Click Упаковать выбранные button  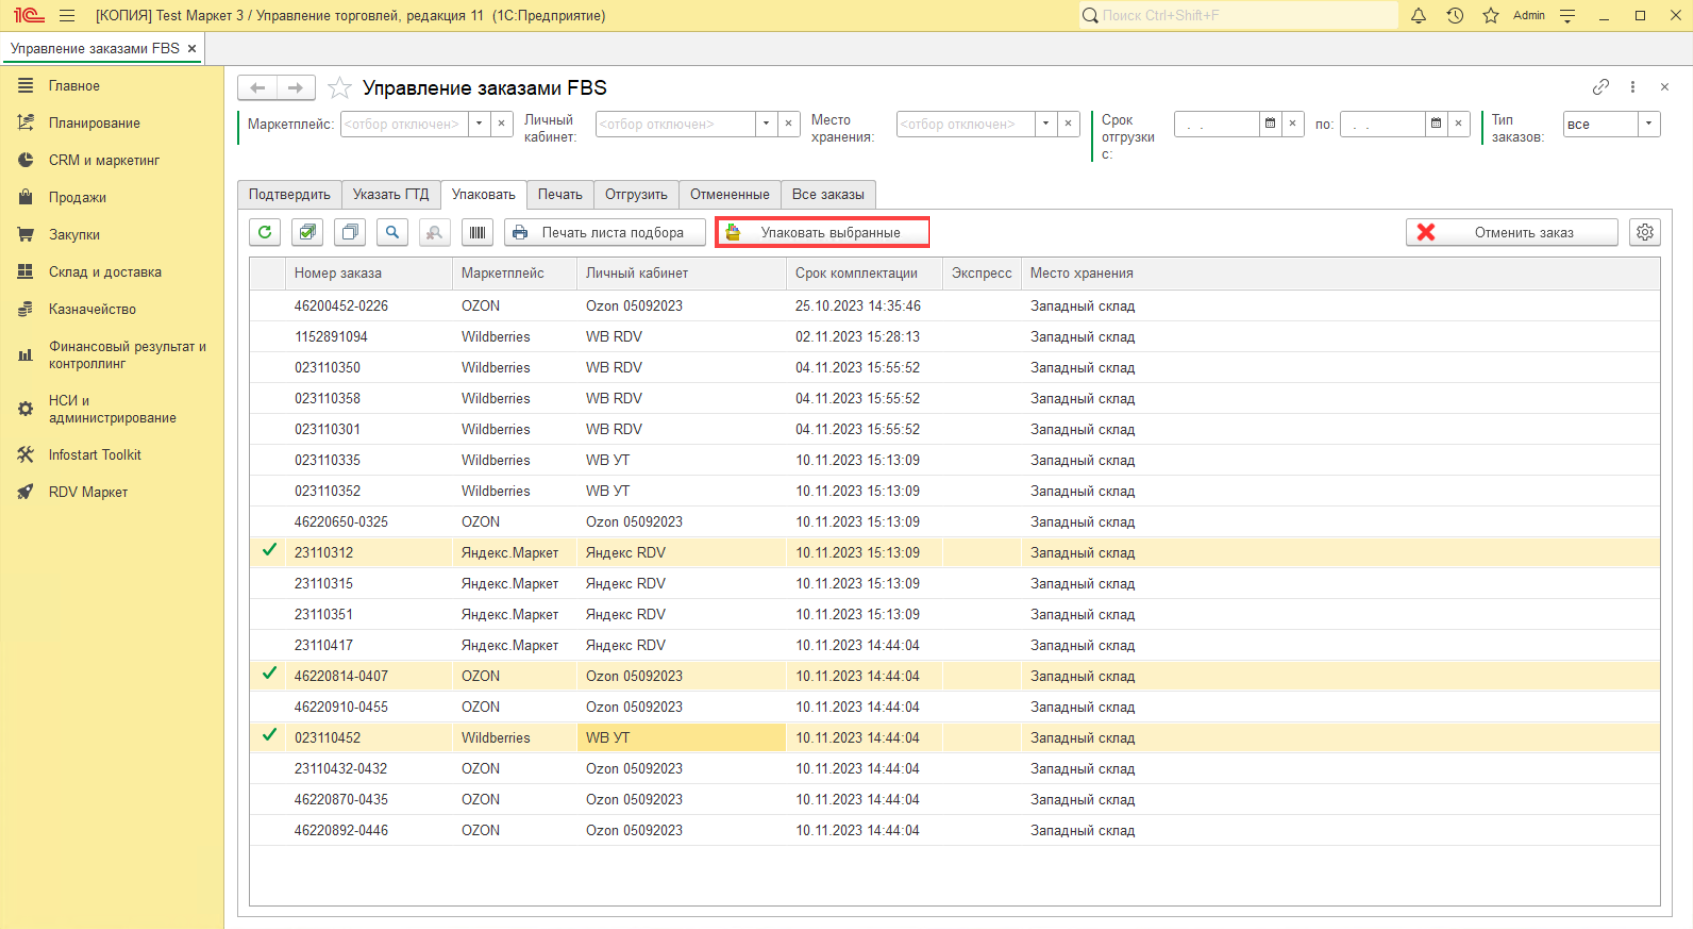point(822,232)
